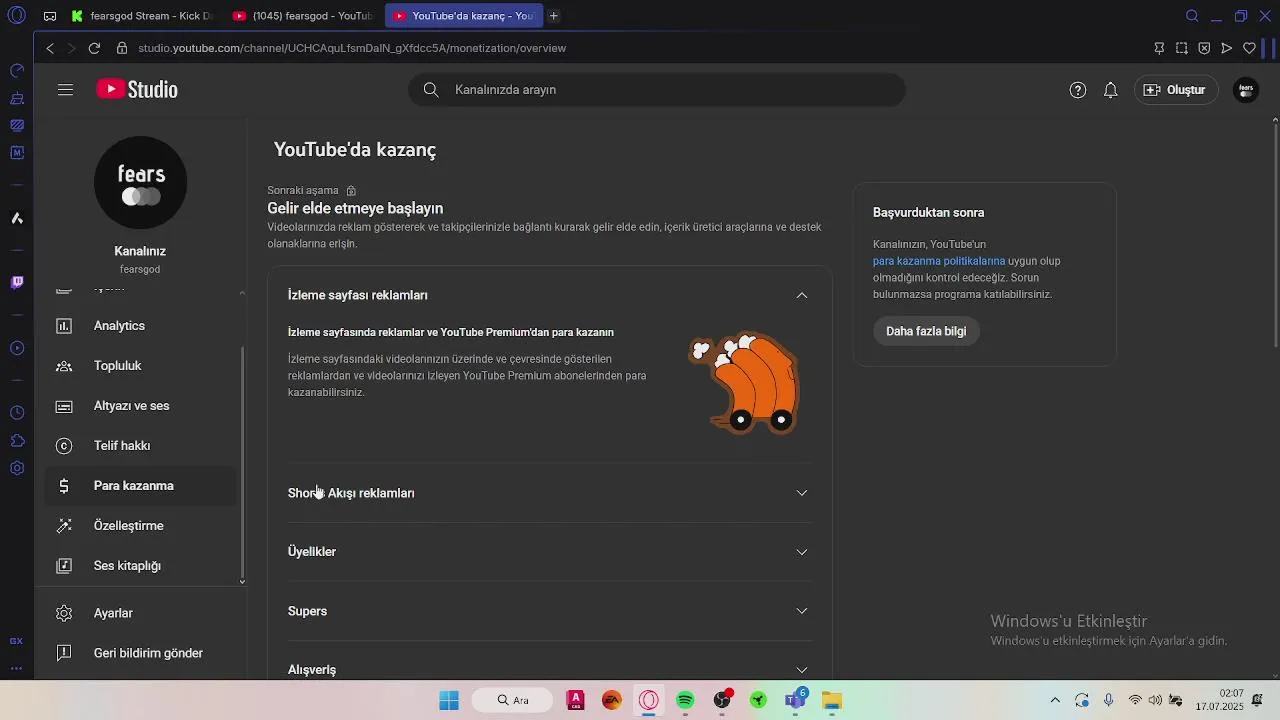Screen dimensions: 1280x720
Task: Click the page vertical scrollbar
Action: point(1275,238)
